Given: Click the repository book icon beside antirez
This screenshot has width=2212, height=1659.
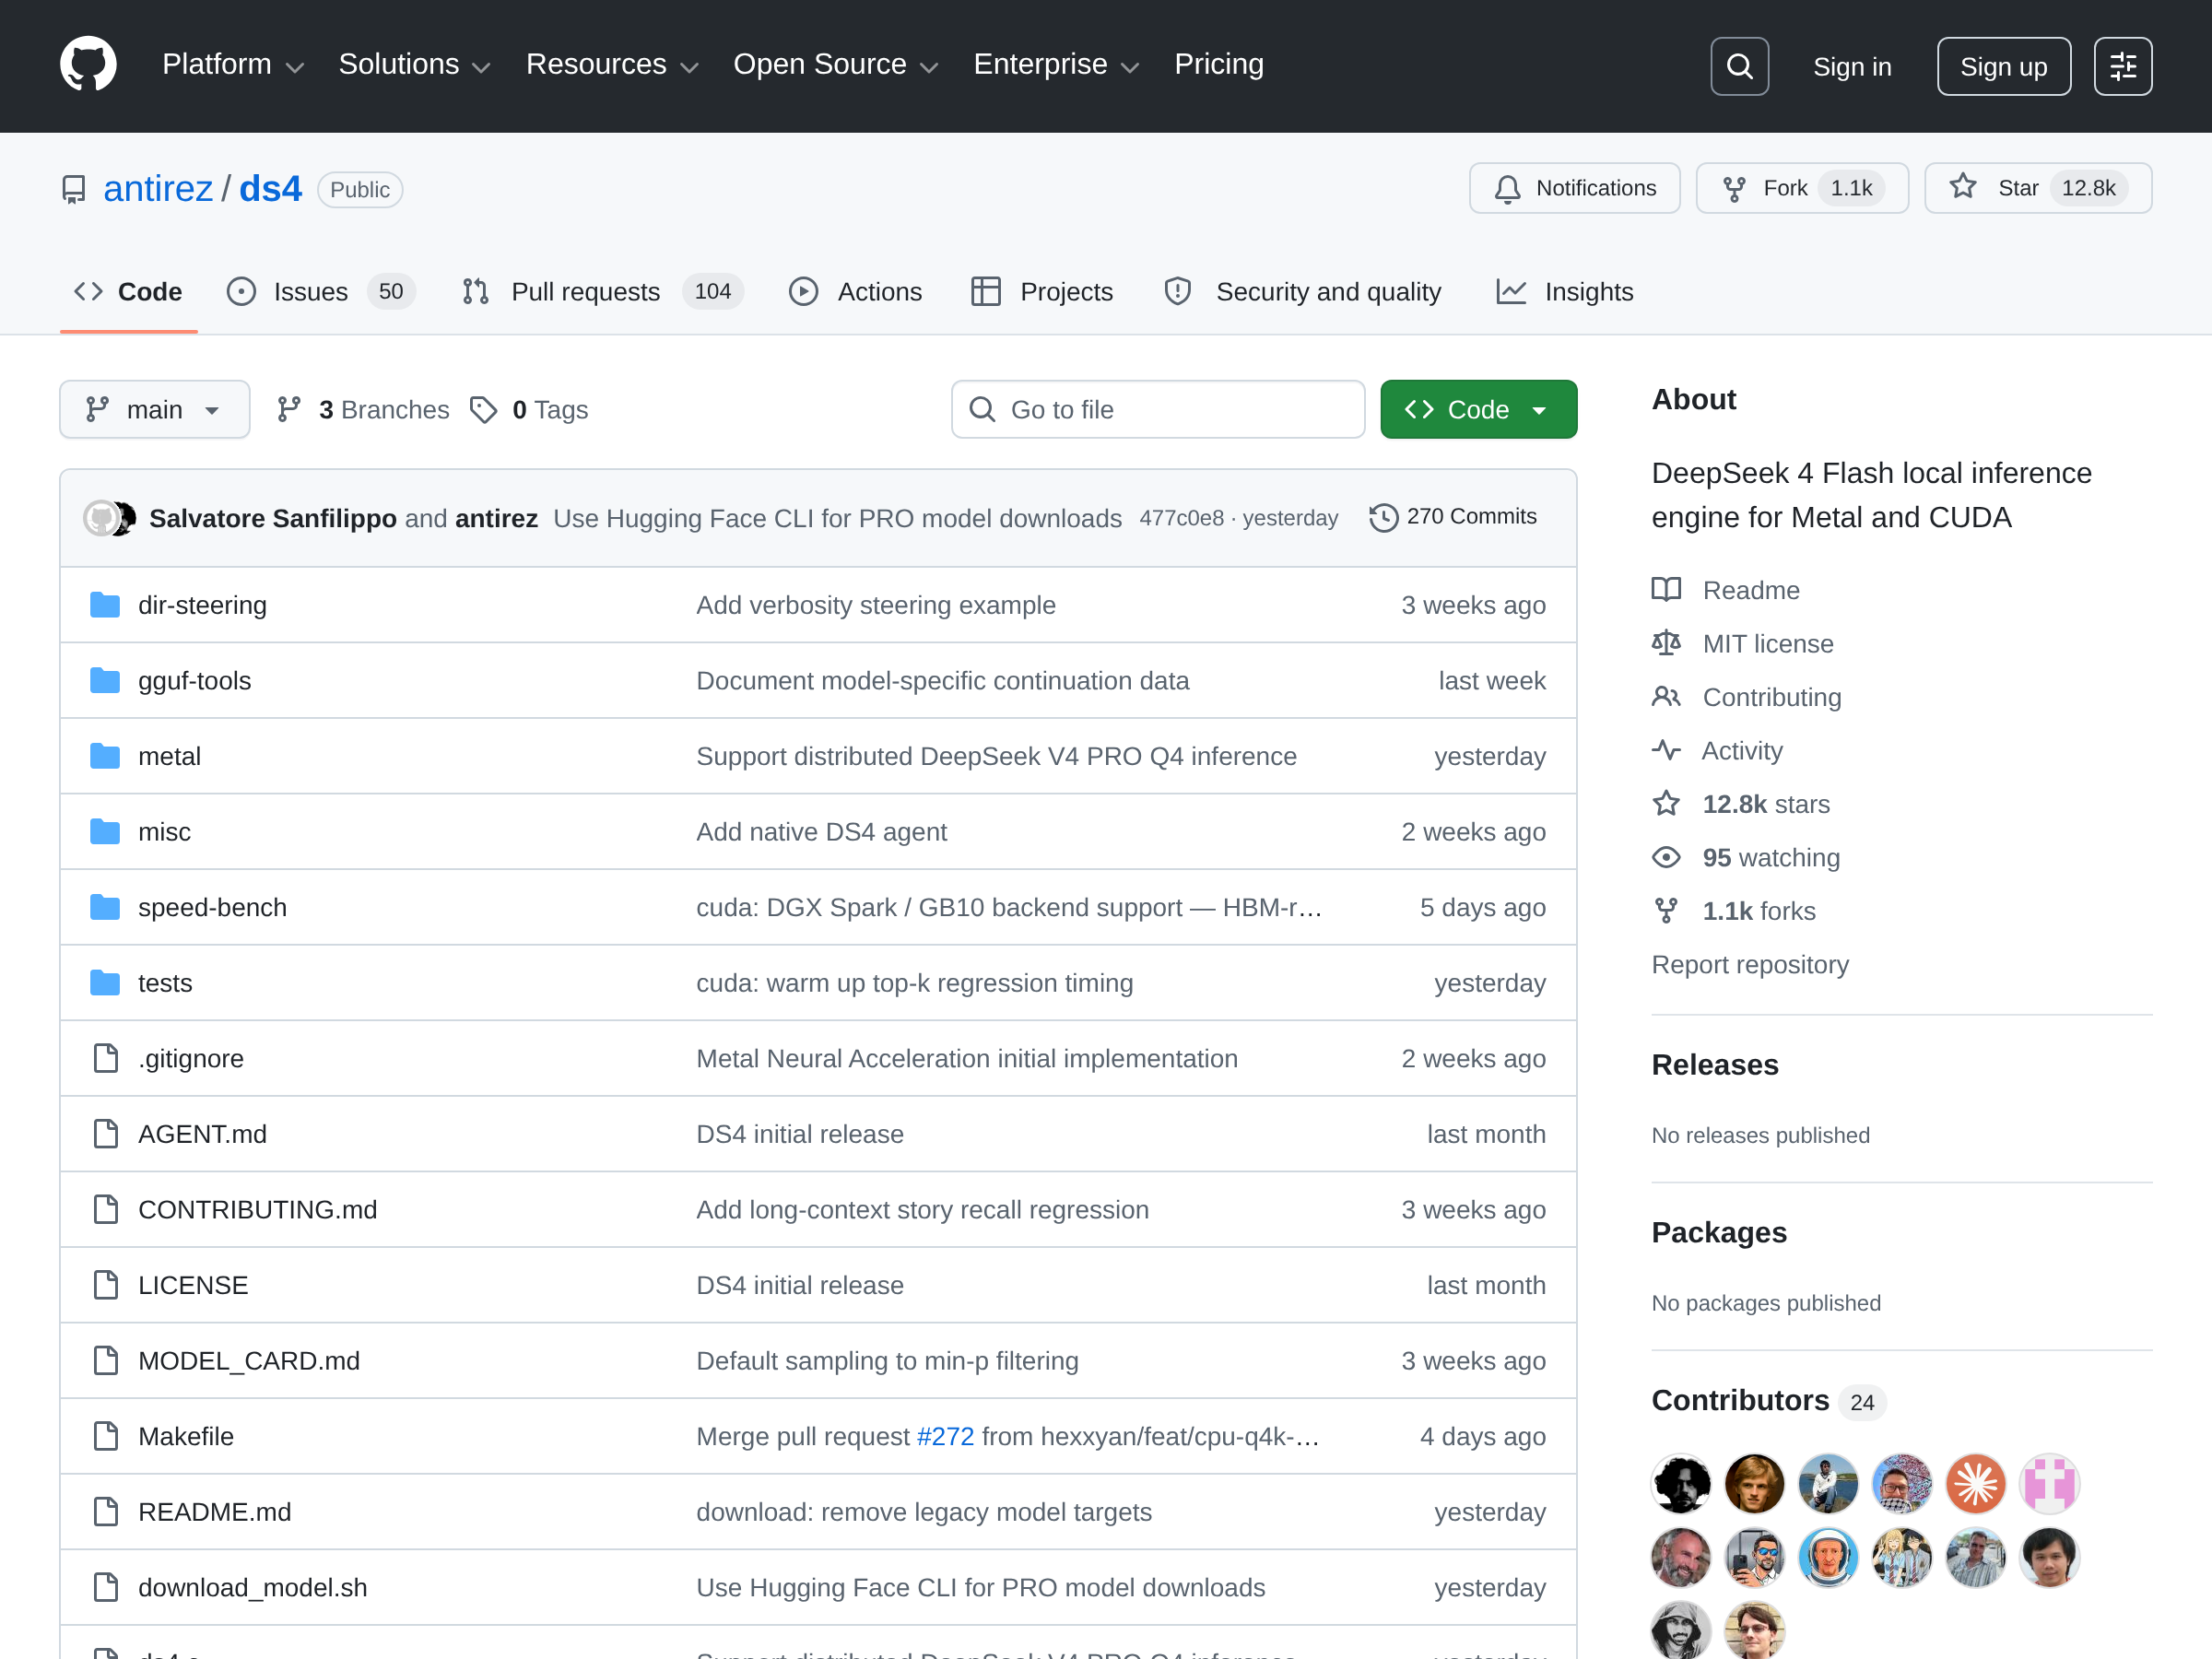Looking at the screenshot, I should (x=74, y=189).
